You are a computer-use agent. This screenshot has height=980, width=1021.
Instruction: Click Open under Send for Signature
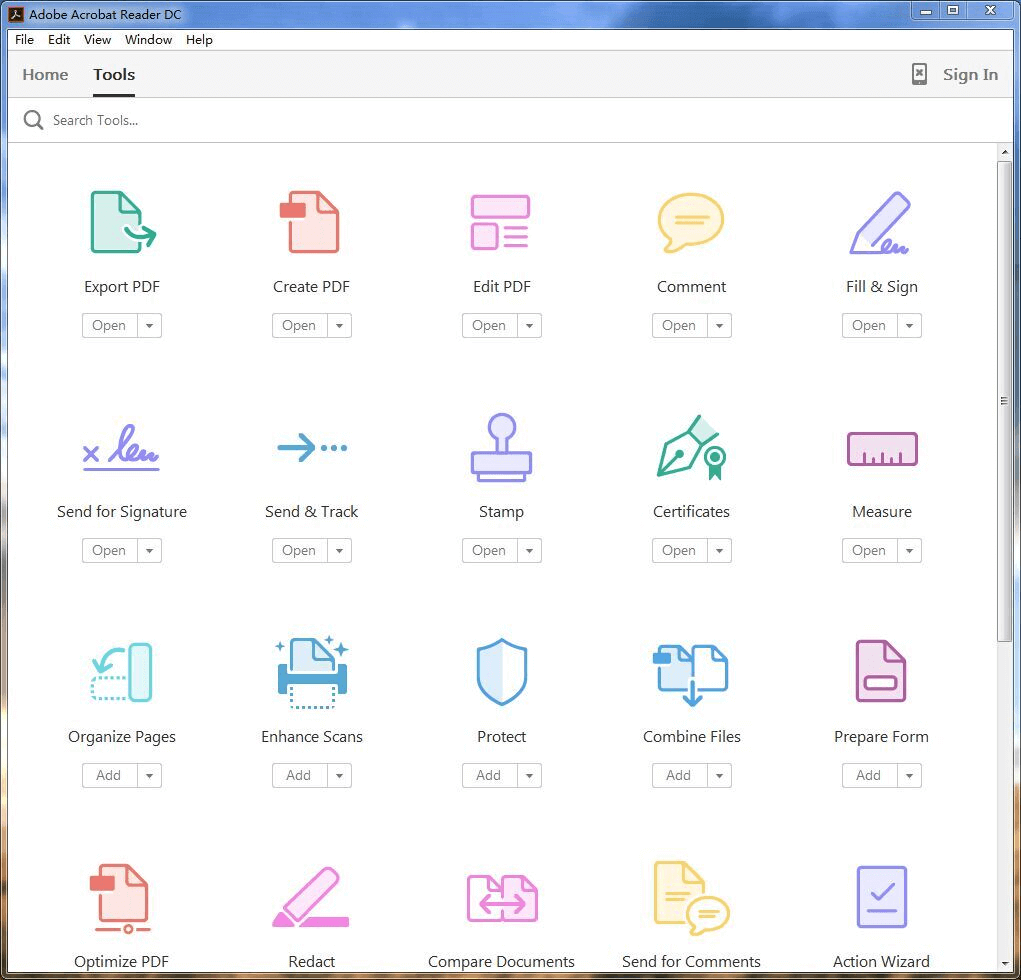point(109,551)
